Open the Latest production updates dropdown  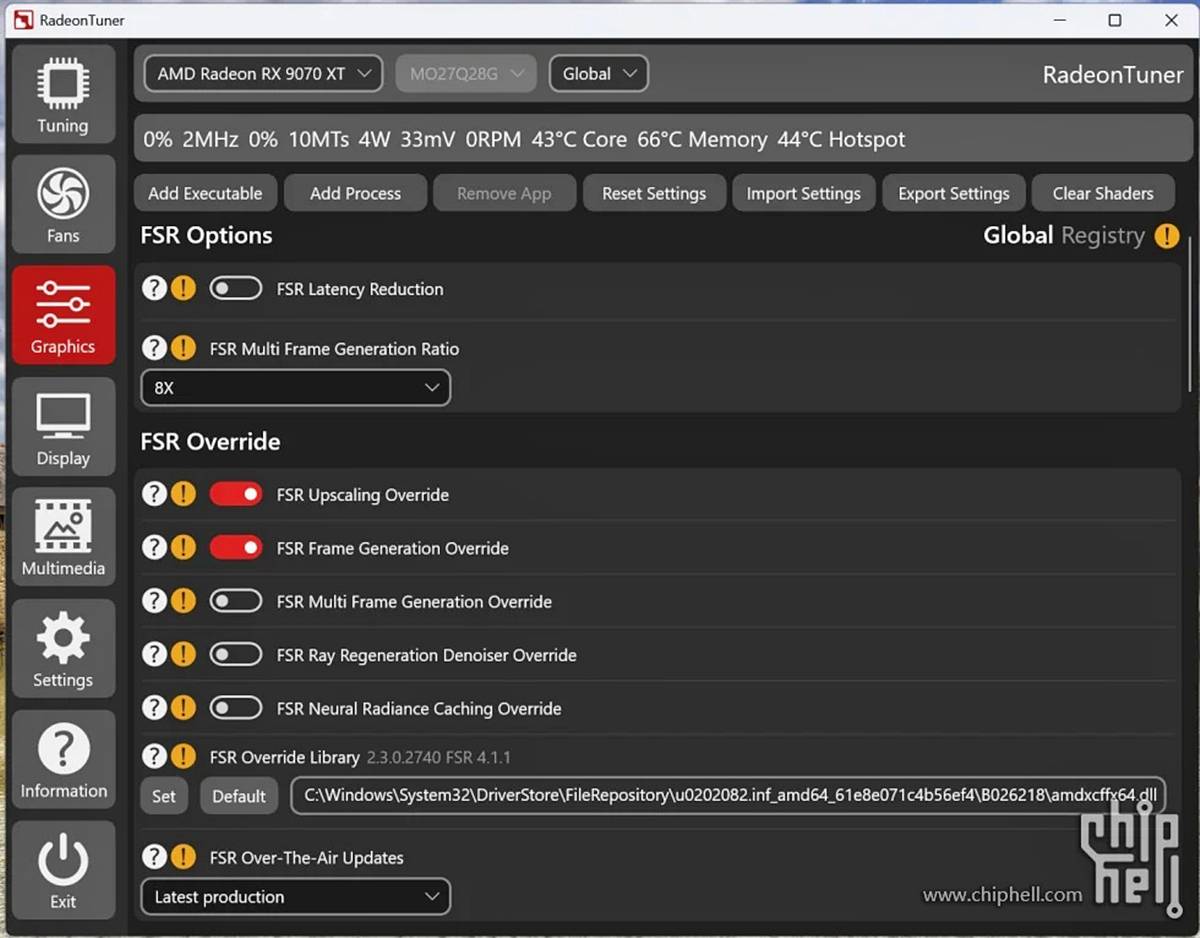tap(296, 897)
